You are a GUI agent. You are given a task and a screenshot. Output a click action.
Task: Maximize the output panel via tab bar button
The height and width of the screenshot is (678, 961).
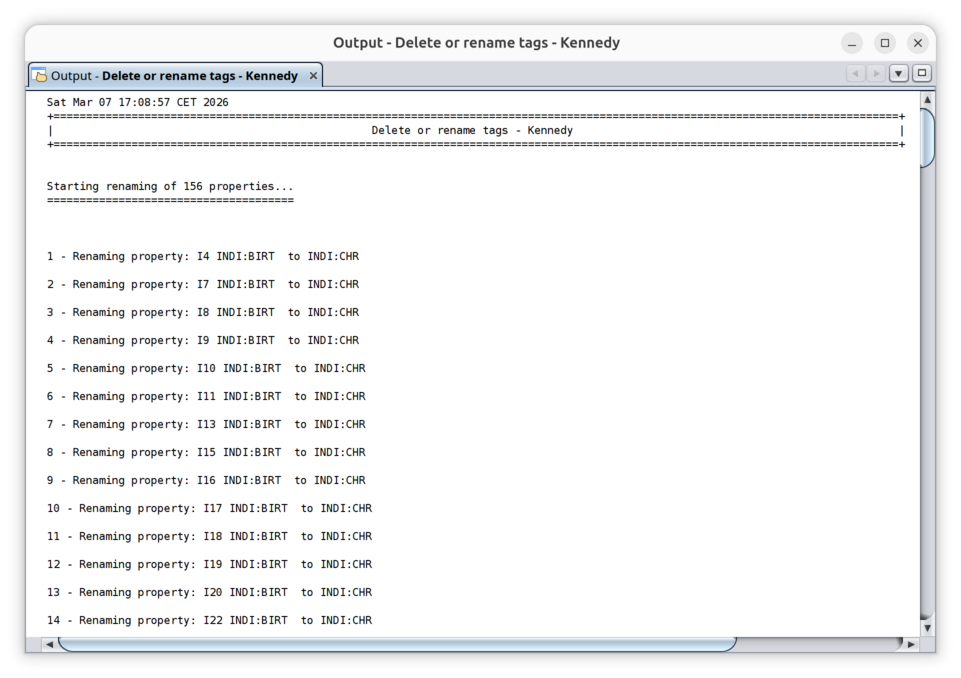click(922, 74)
